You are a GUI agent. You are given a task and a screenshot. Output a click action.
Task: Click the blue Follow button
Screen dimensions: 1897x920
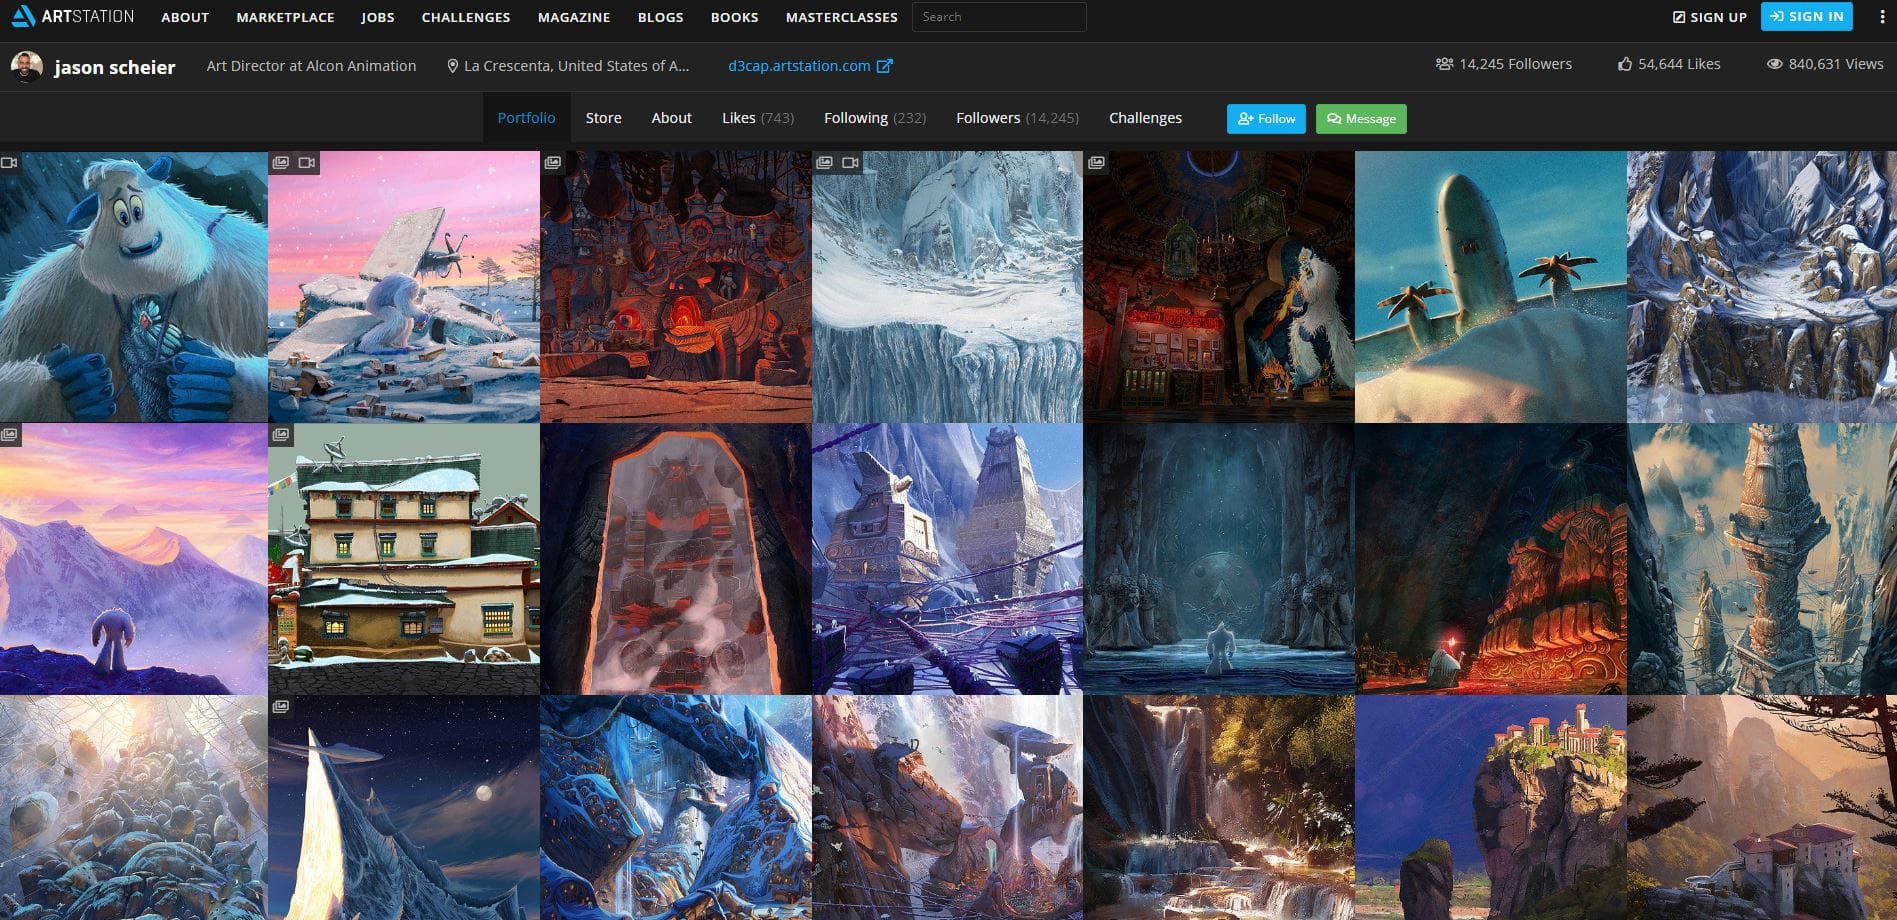tap(1266, 119)
